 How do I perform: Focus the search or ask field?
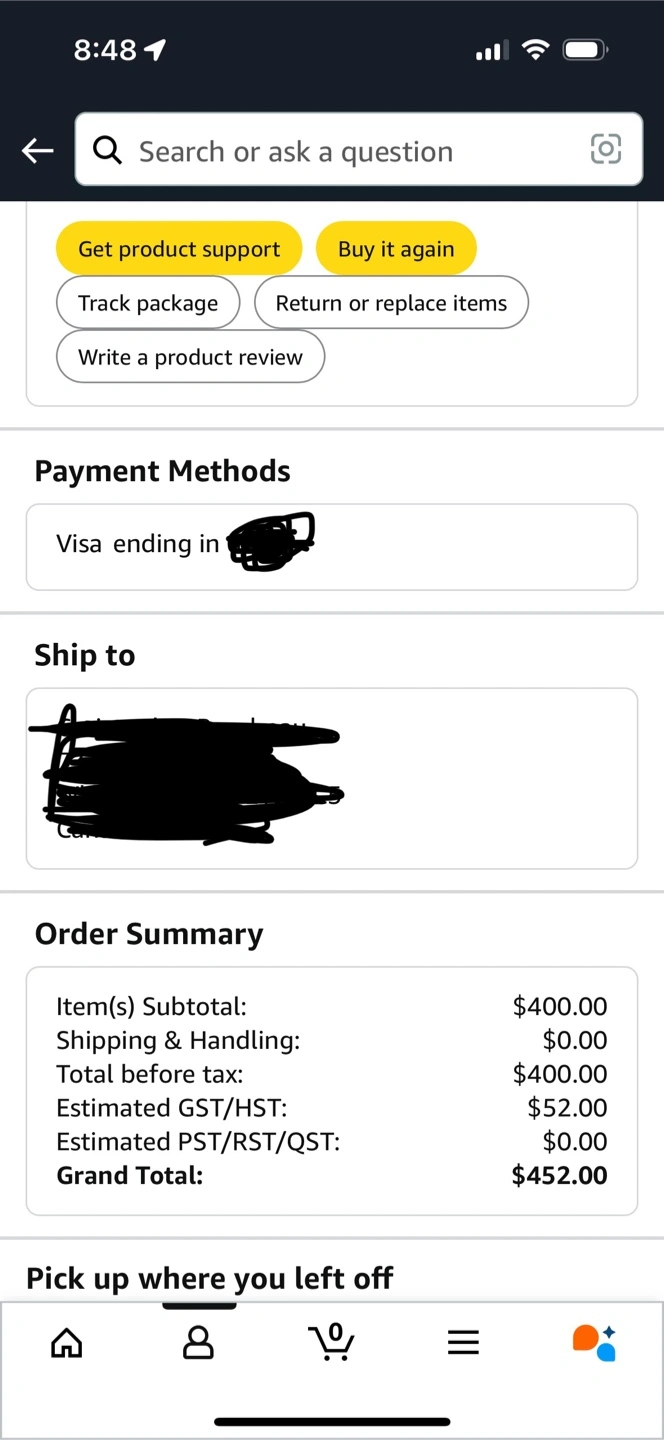(x=350, y=151)
